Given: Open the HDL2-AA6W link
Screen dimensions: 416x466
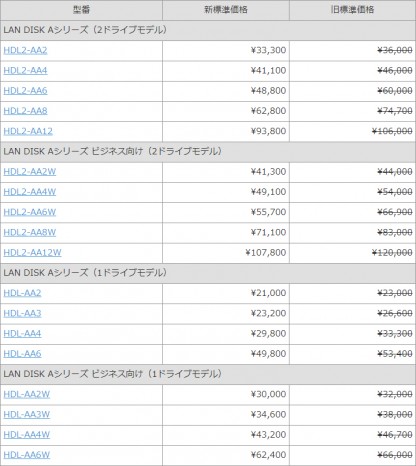Looking at the screenshot, I should point(30,212).
